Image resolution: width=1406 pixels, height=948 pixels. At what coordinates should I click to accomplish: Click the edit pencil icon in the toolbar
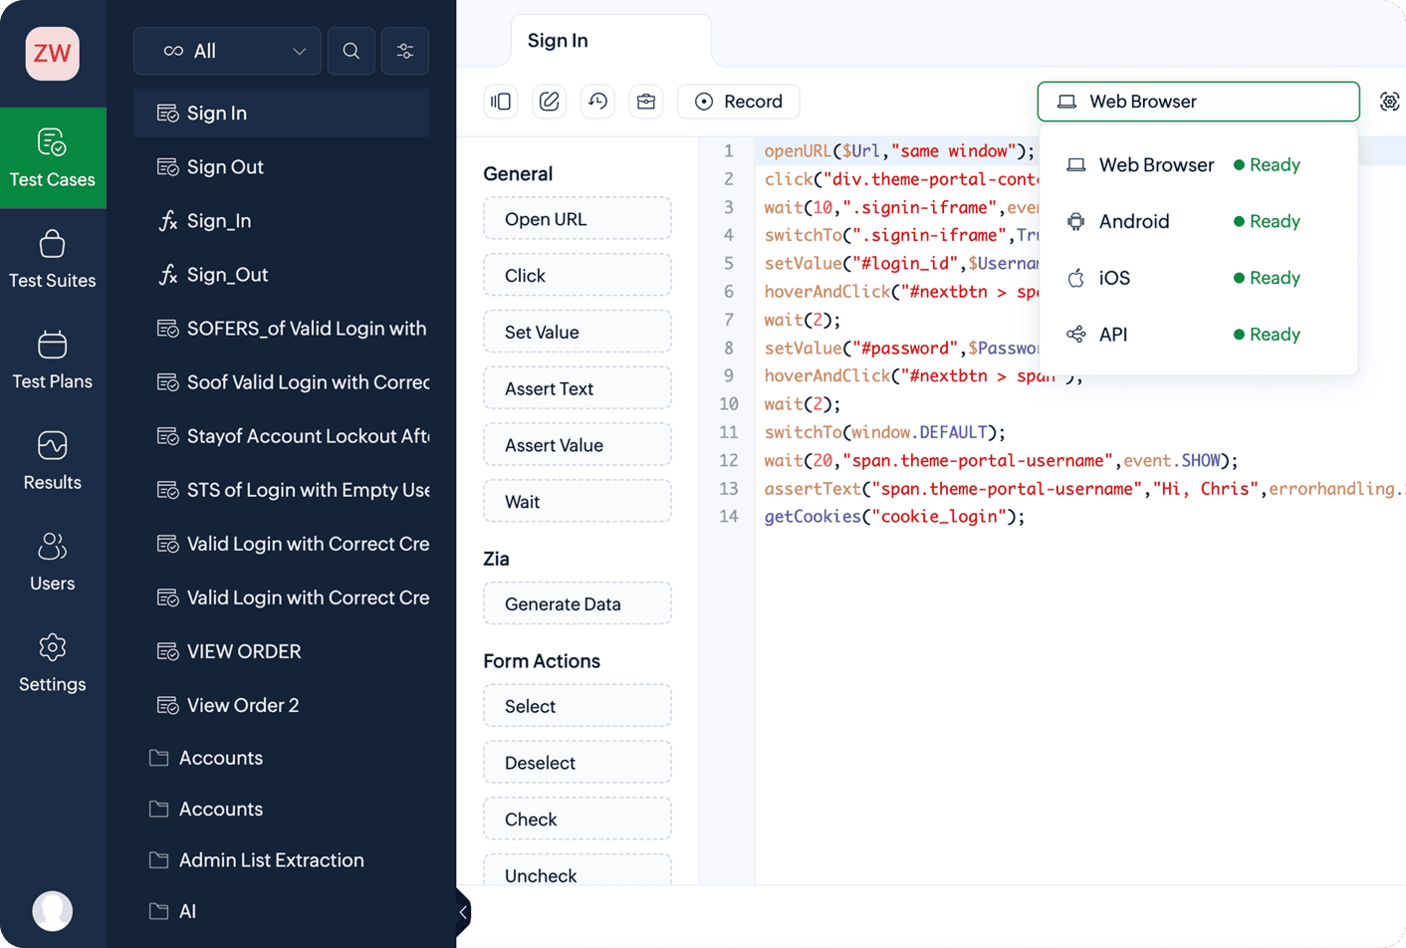click(x=549, y=101)
